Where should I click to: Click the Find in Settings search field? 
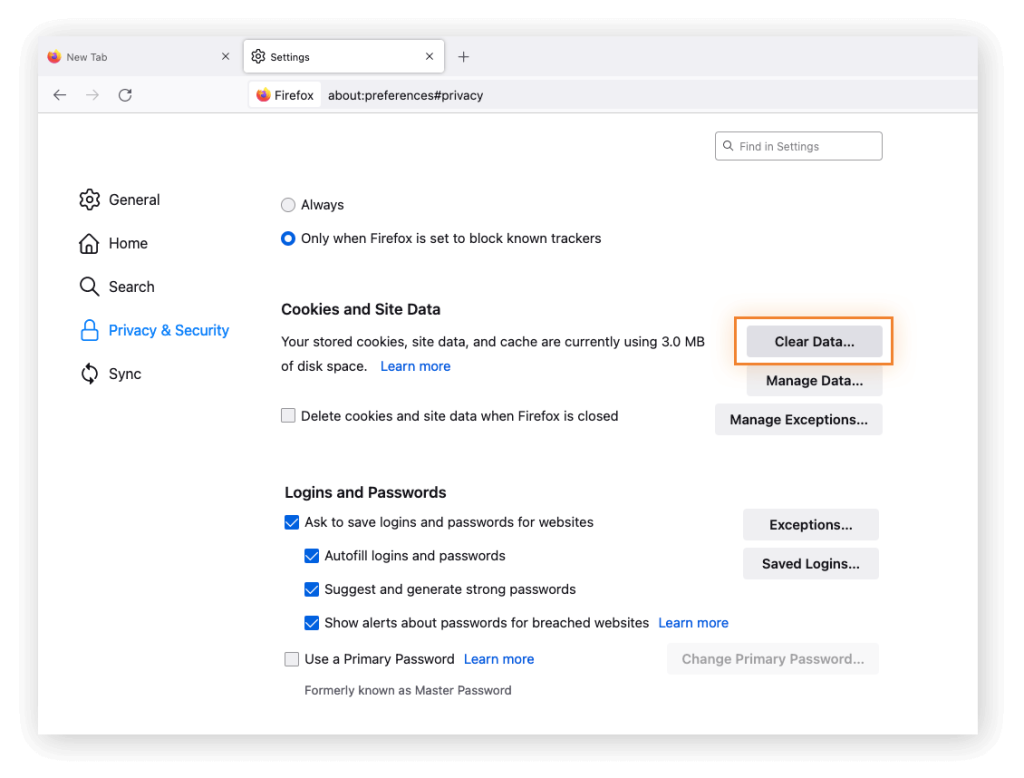click(x=799, y=146)
